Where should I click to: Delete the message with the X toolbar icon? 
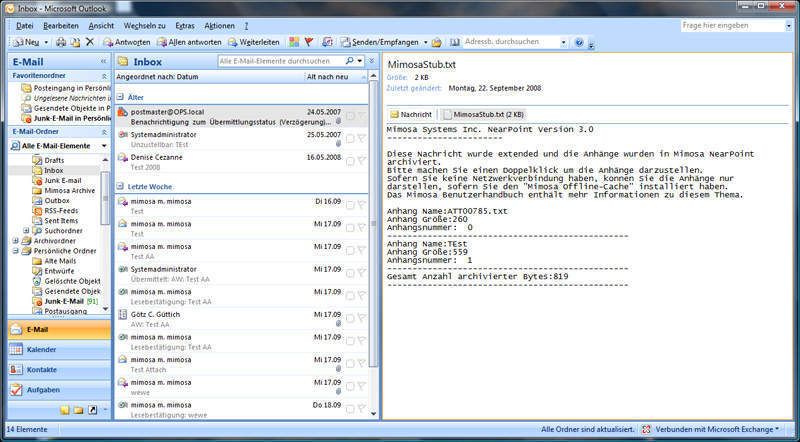coord(90,42)
